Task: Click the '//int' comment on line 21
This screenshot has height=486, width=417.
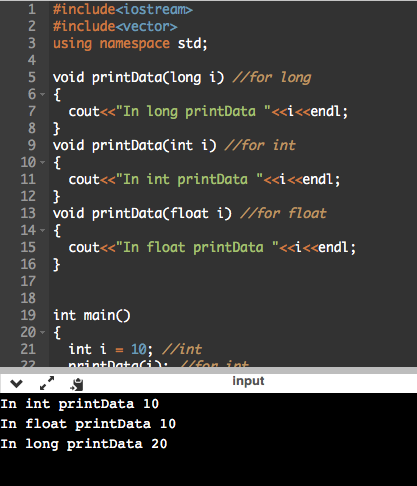Action: tap(182, 349)
